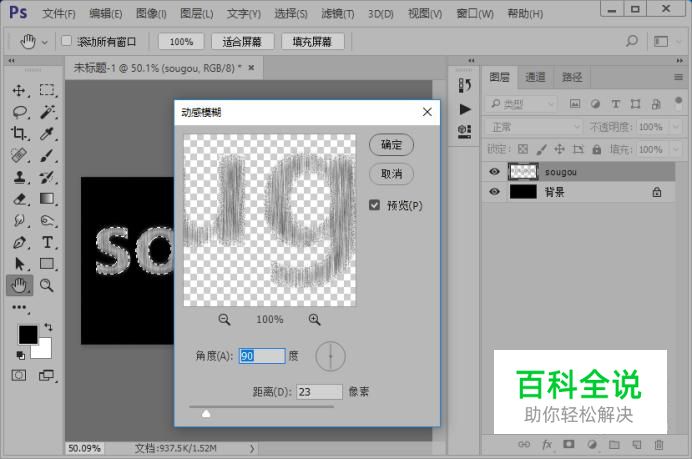Hide the background layer eye icon
The image size is (692, 459).
[494, 192]
